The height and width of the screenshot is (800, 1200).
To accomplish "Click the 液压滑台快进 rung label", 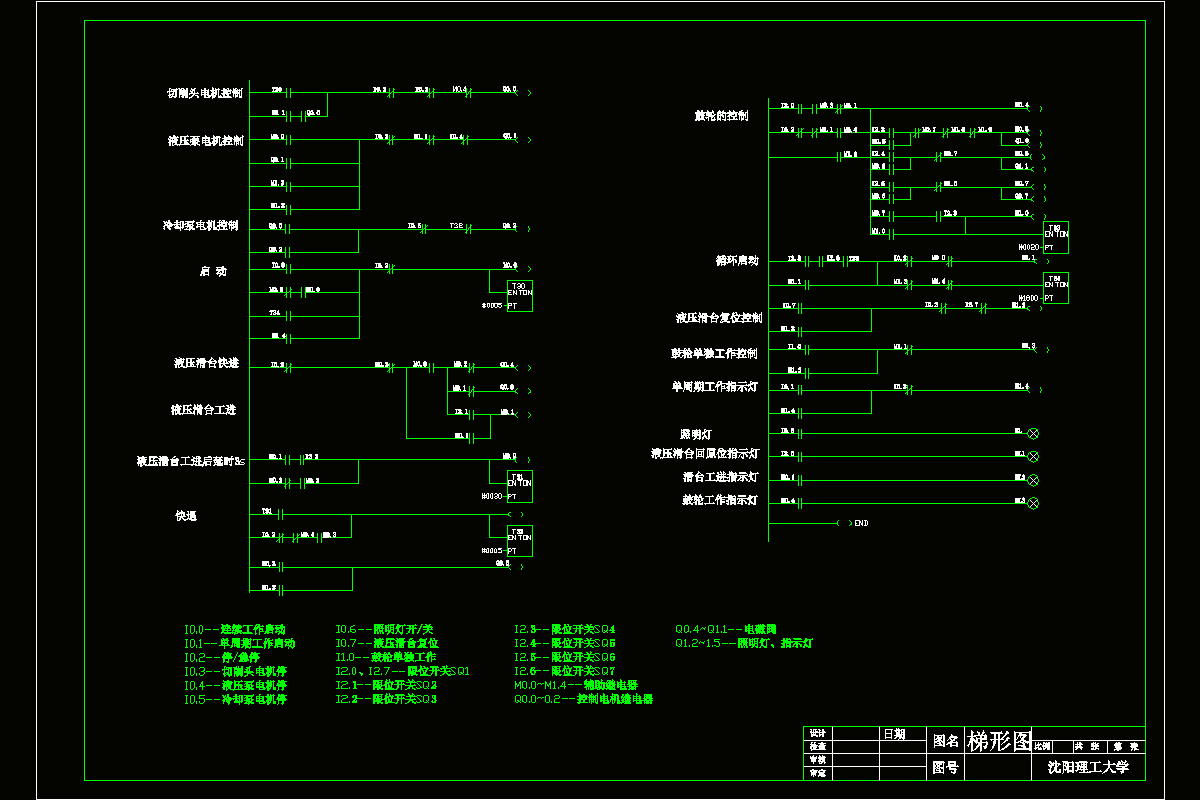I will pos(206,364).
